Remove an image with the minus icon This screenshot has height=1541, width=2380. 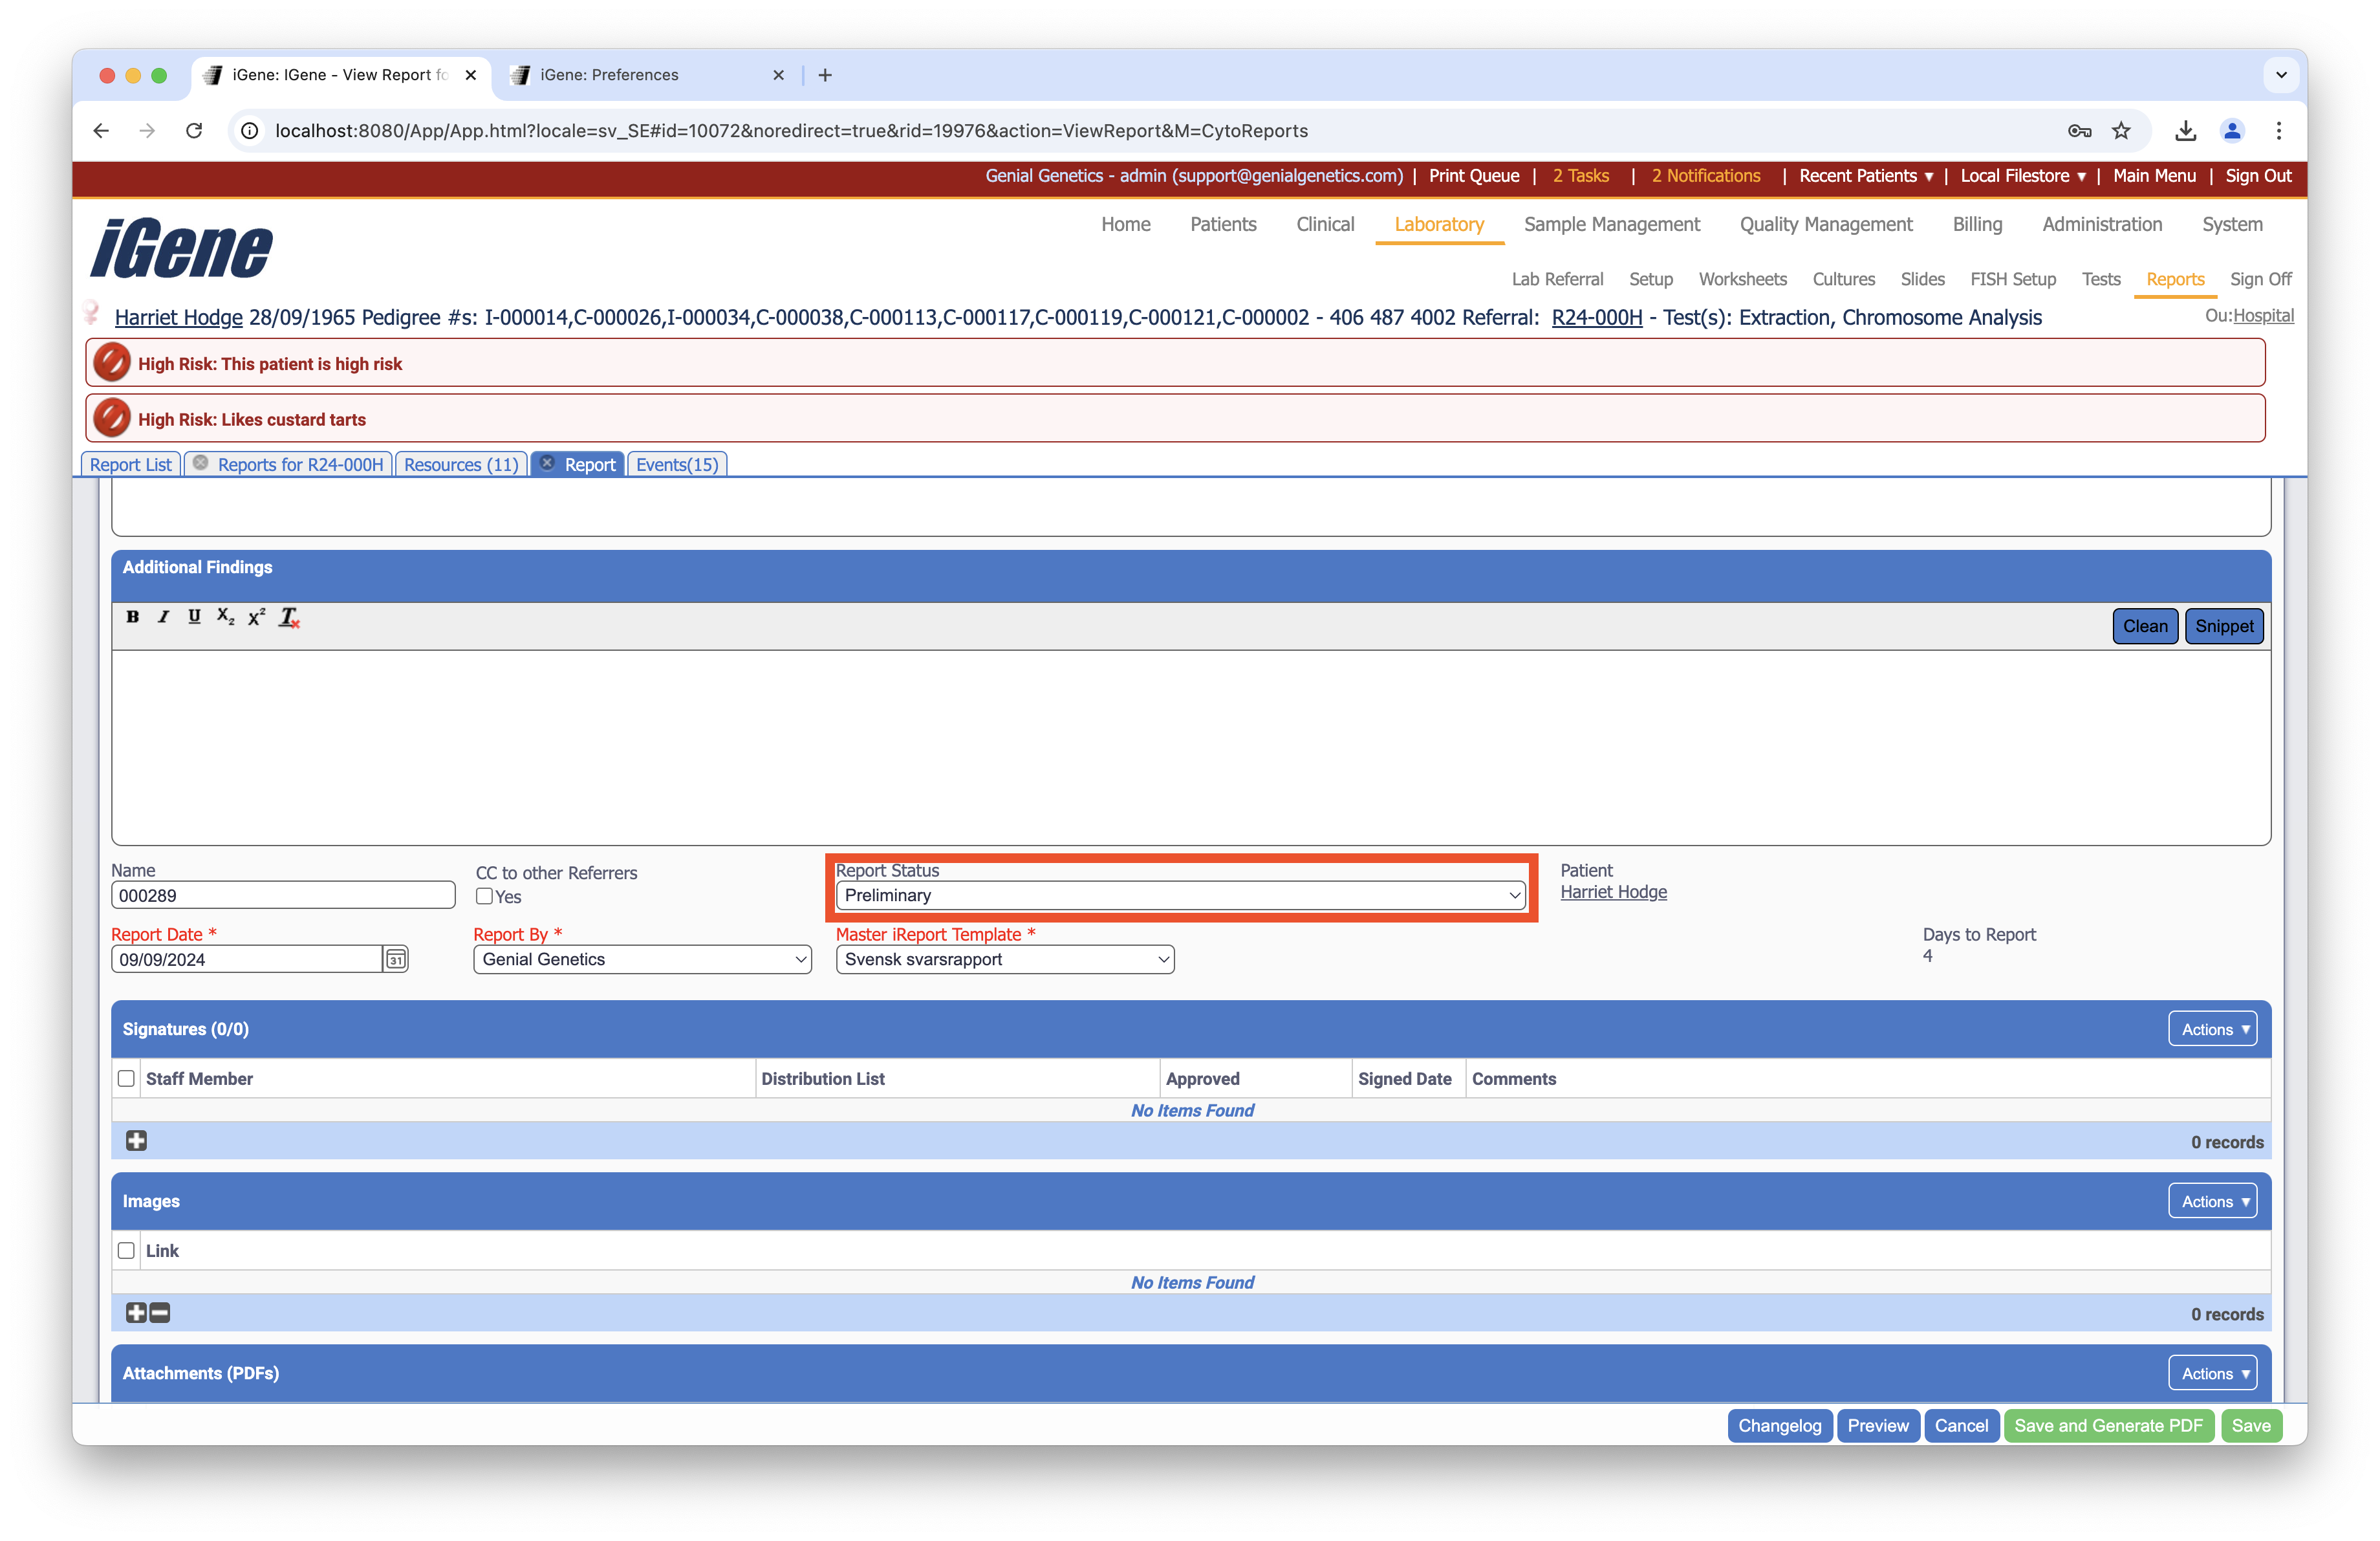pyautogui.click(x=160, y=1313)
